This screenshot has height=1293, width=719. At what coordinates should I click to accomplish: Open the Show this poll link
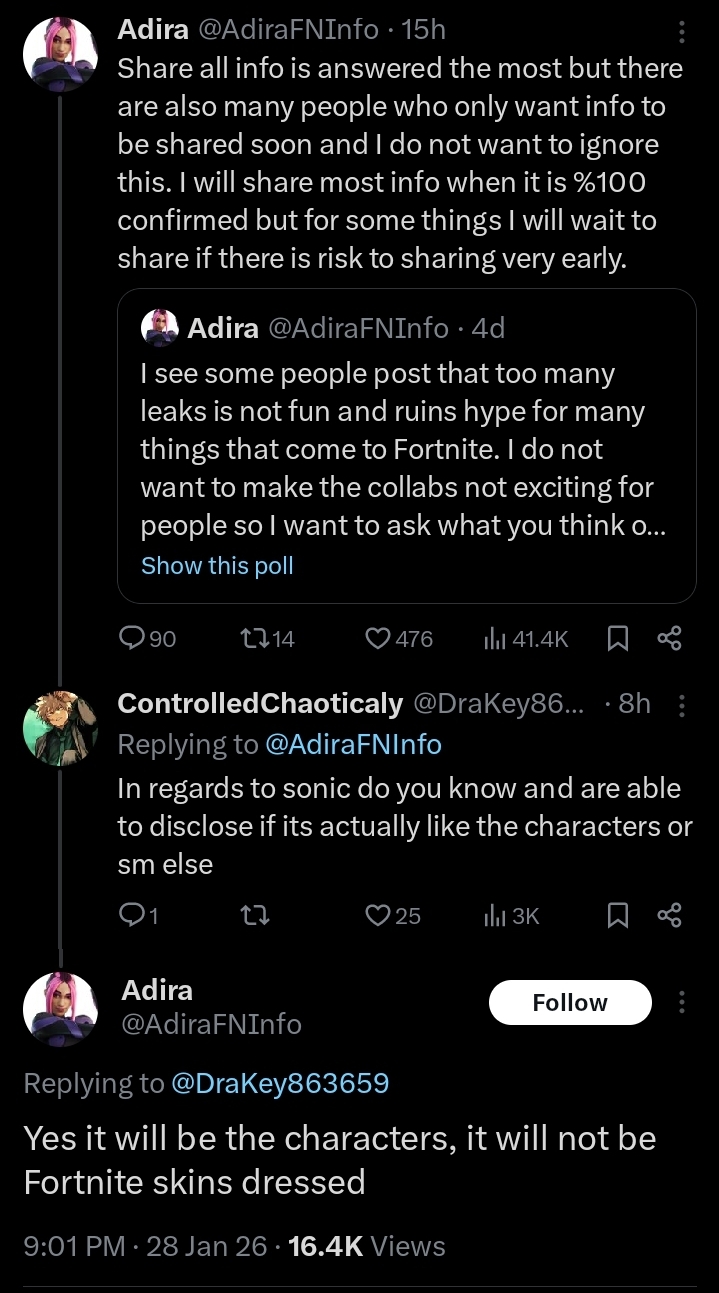click(217, 566)
